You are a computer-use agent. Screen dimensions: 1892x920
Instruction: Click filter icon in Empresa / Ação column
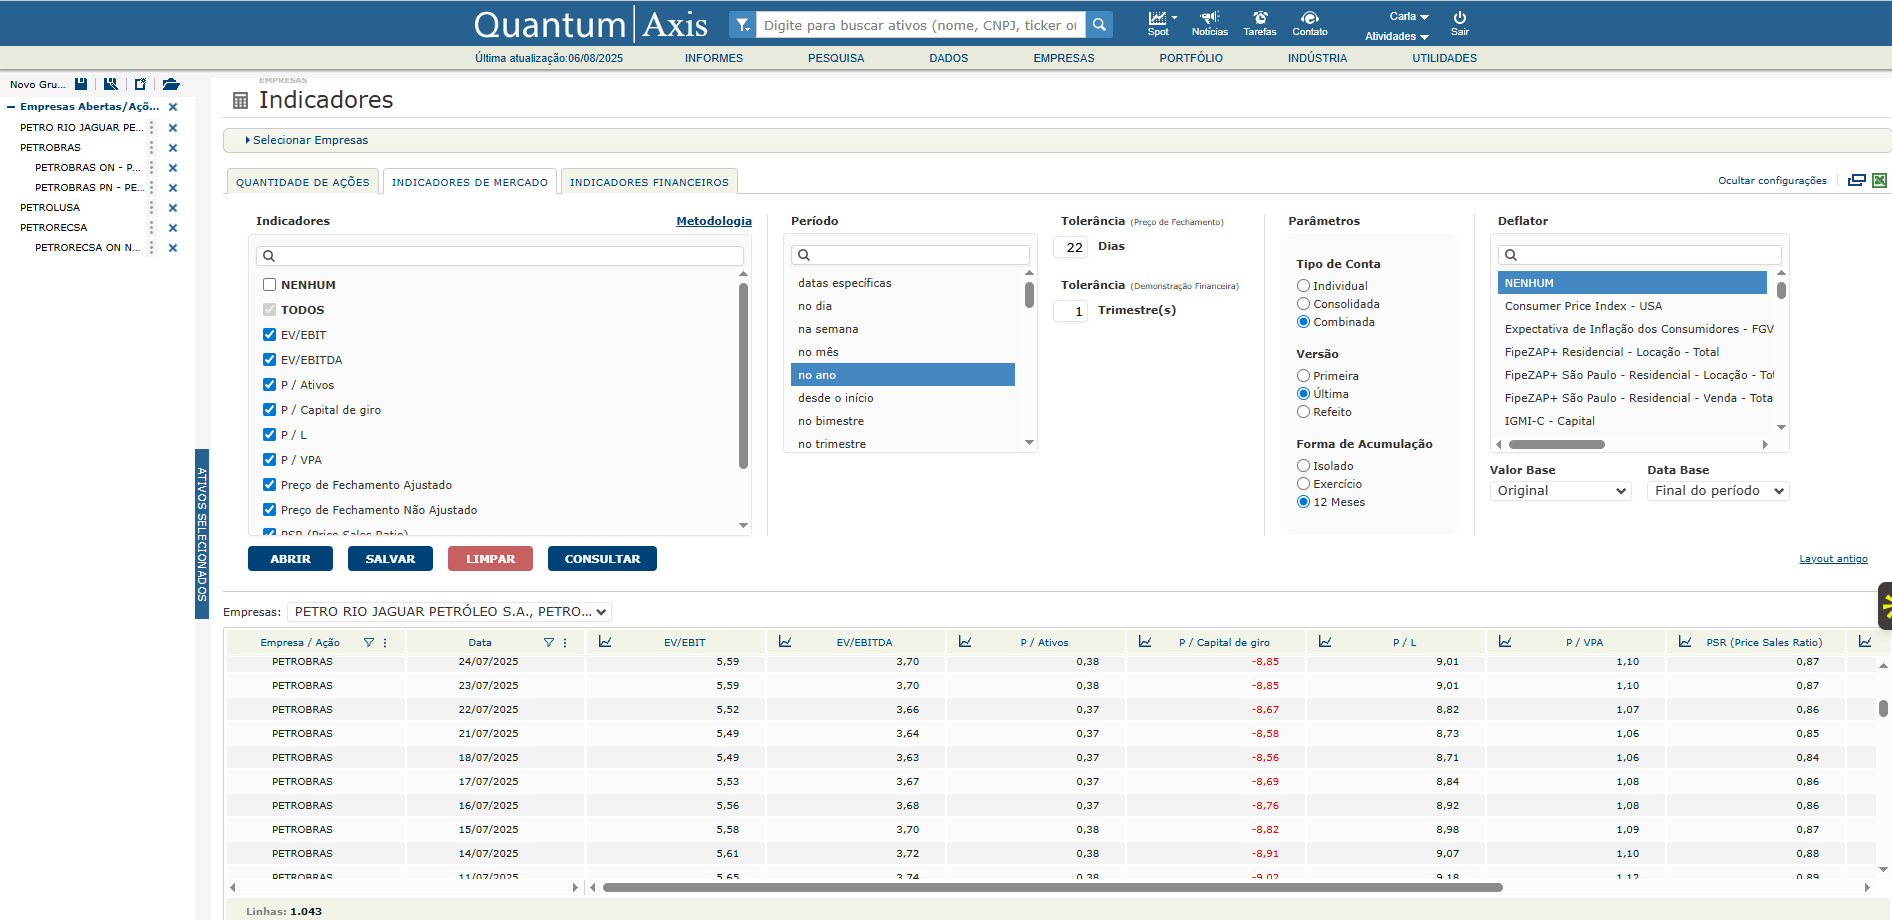tap(369, 642)
